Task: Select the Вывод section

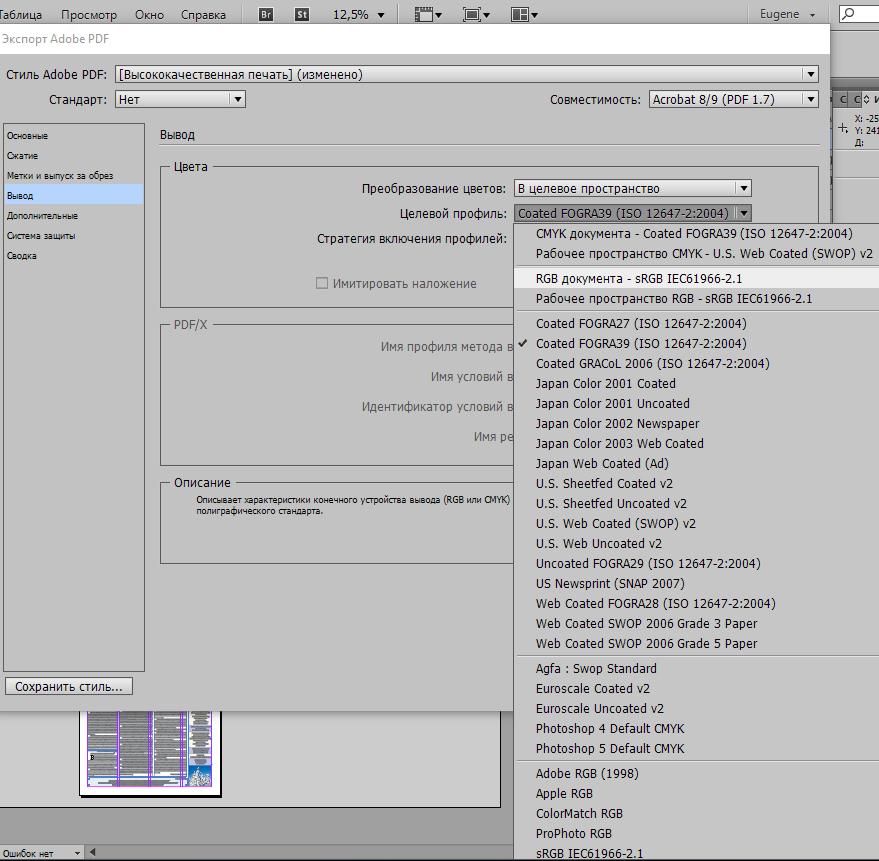Action: (x=73, y=196)
